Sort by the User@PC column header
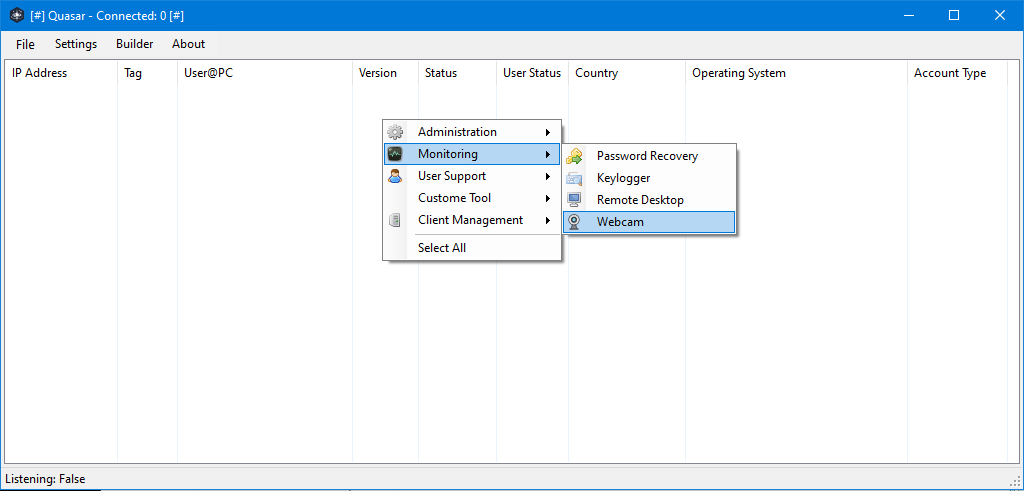 point(265,73)
